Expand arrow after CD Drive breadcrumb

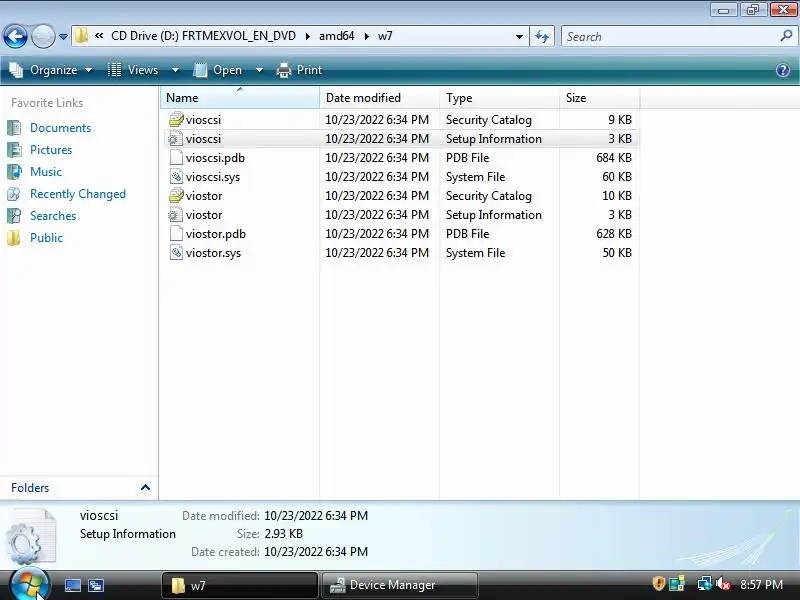(x=308, y=37)
